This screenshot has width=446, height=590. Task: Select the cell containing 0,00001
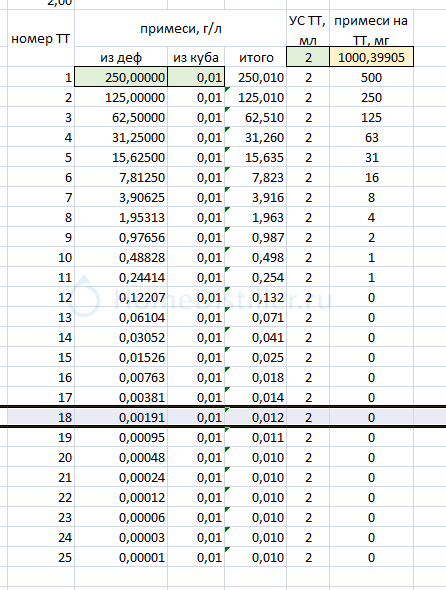[121, 557]
